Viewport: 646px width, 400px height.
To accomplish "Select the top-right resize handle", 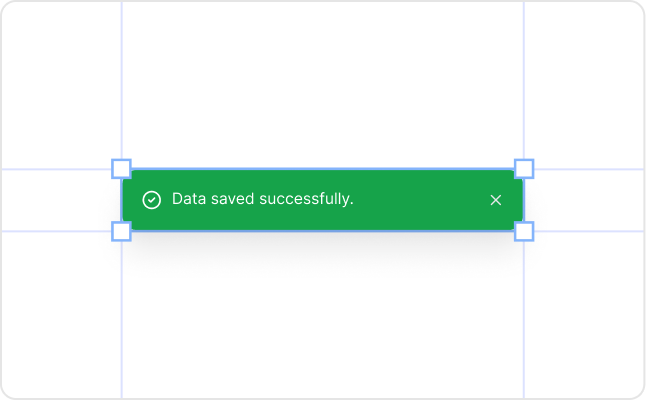I will coord(524,168).
